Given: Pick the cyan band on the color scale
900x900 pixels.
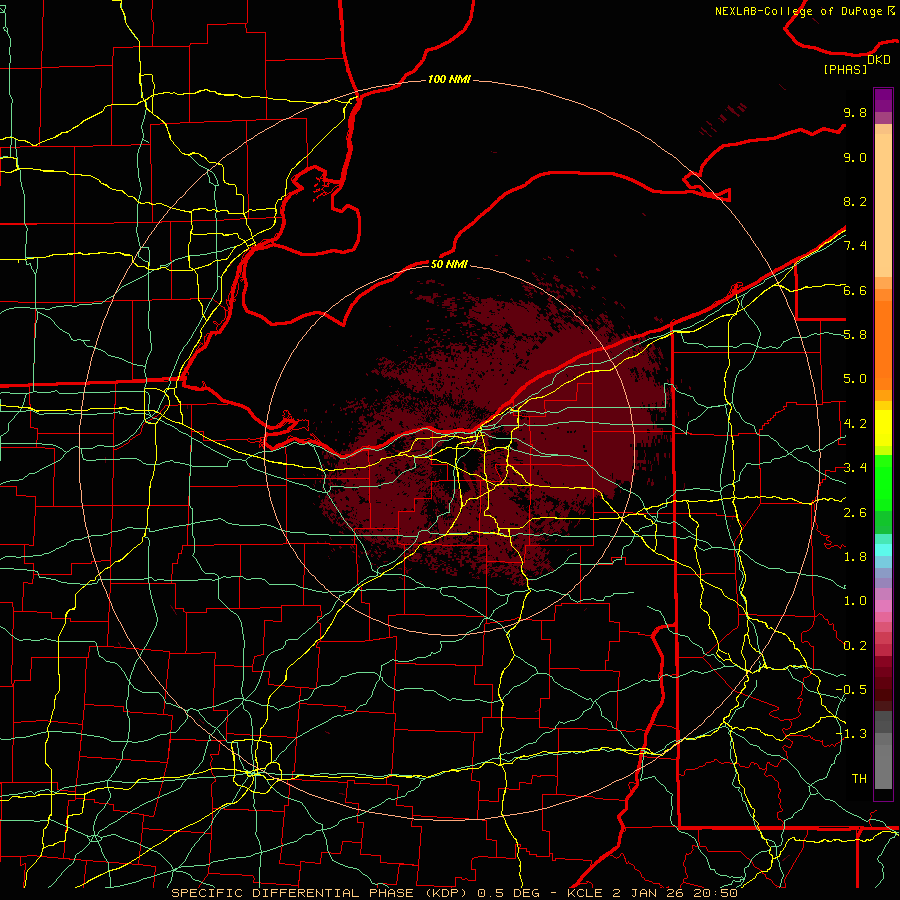Looking at the screenshot, I should coord(883,550).
